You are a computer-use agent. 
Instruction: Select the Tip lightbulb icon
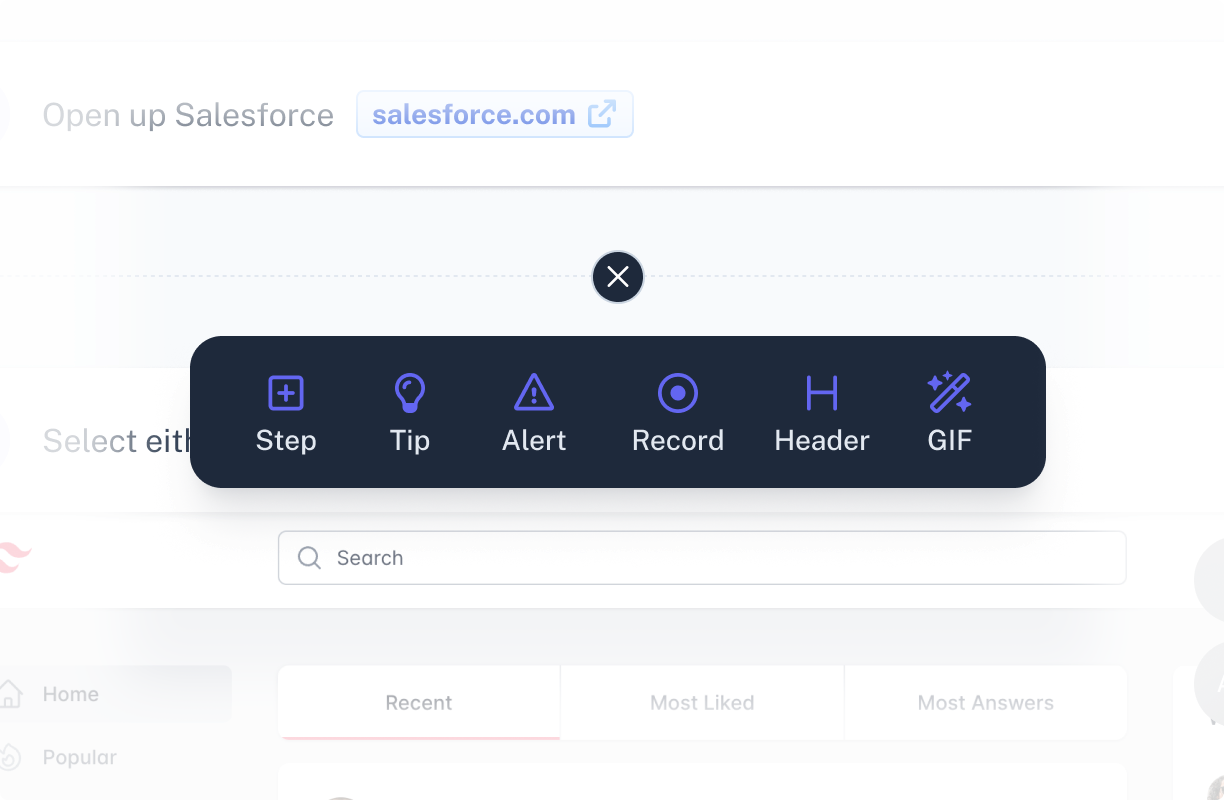tap(410, 393)
